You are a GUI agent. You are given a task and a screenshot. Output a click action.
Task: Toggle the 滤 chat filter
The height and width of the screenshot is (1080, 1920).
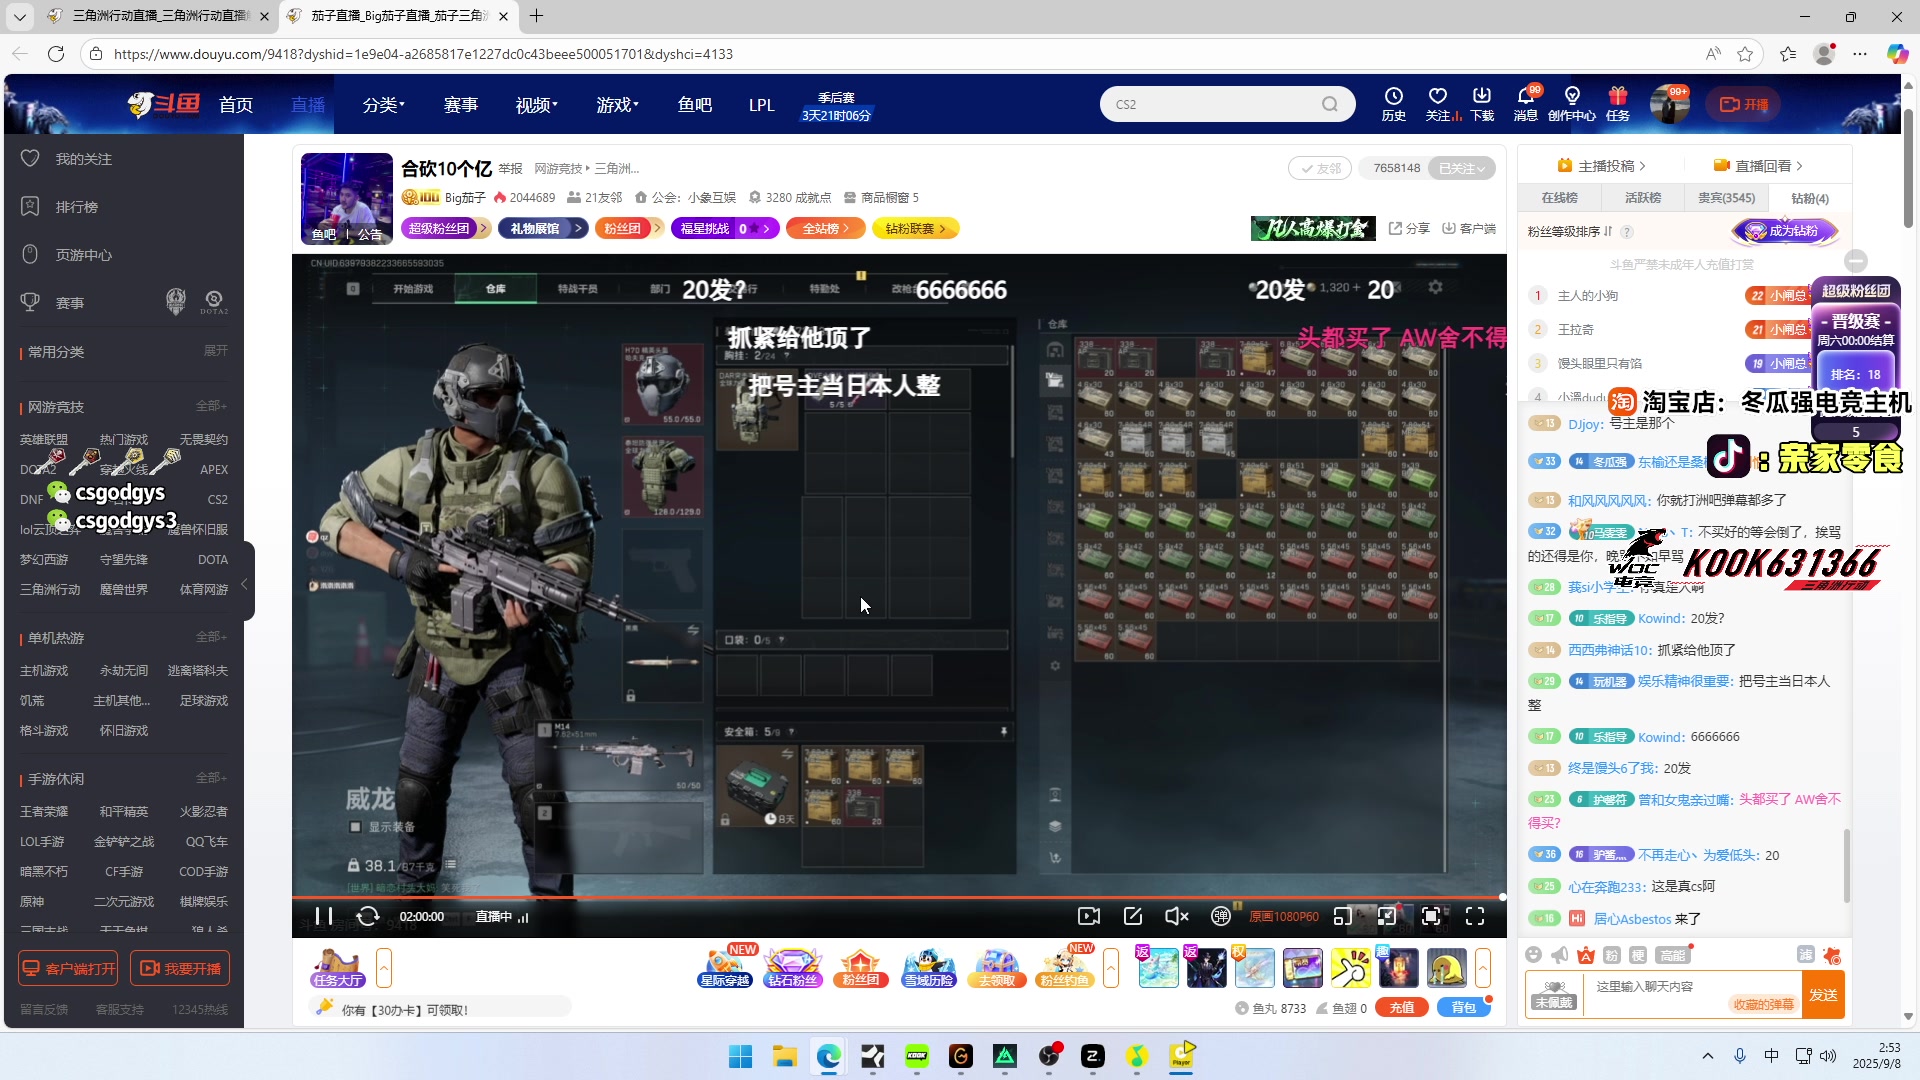(1806, 955)
